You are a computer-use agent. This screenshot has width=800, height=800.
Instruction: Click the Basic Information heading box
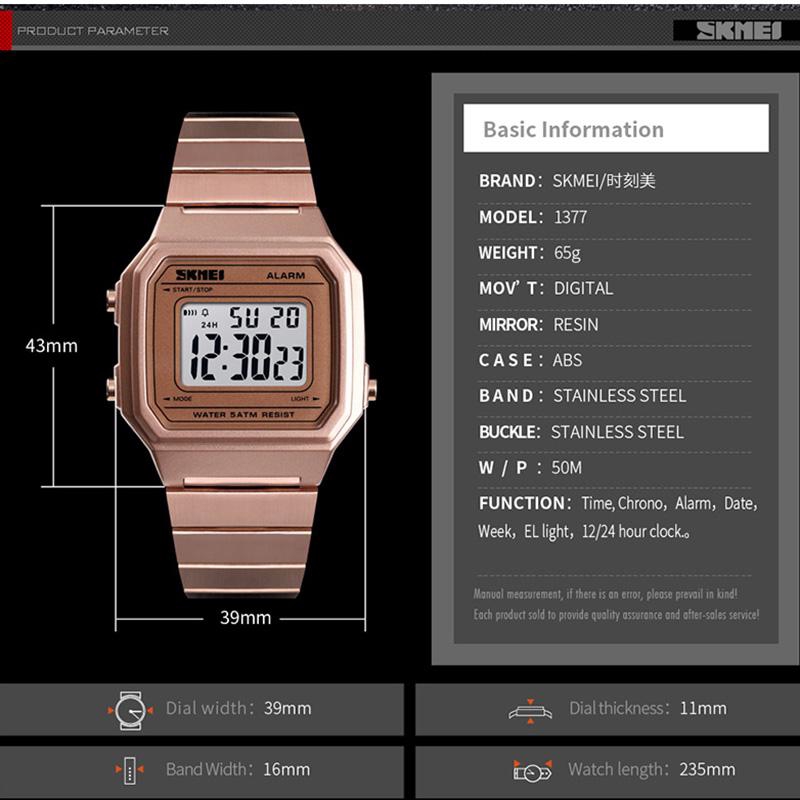coord(616,129)
